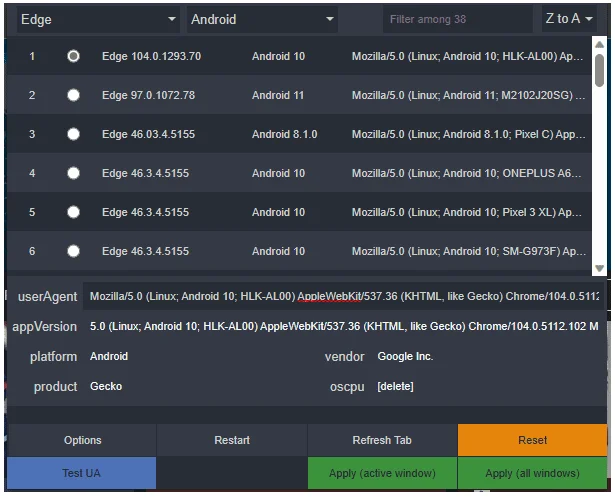Open the Android OS dropdown
Image resolution: width=615 pixels, height=499 pixels.
pyautogui.click(x=262, y=19)
